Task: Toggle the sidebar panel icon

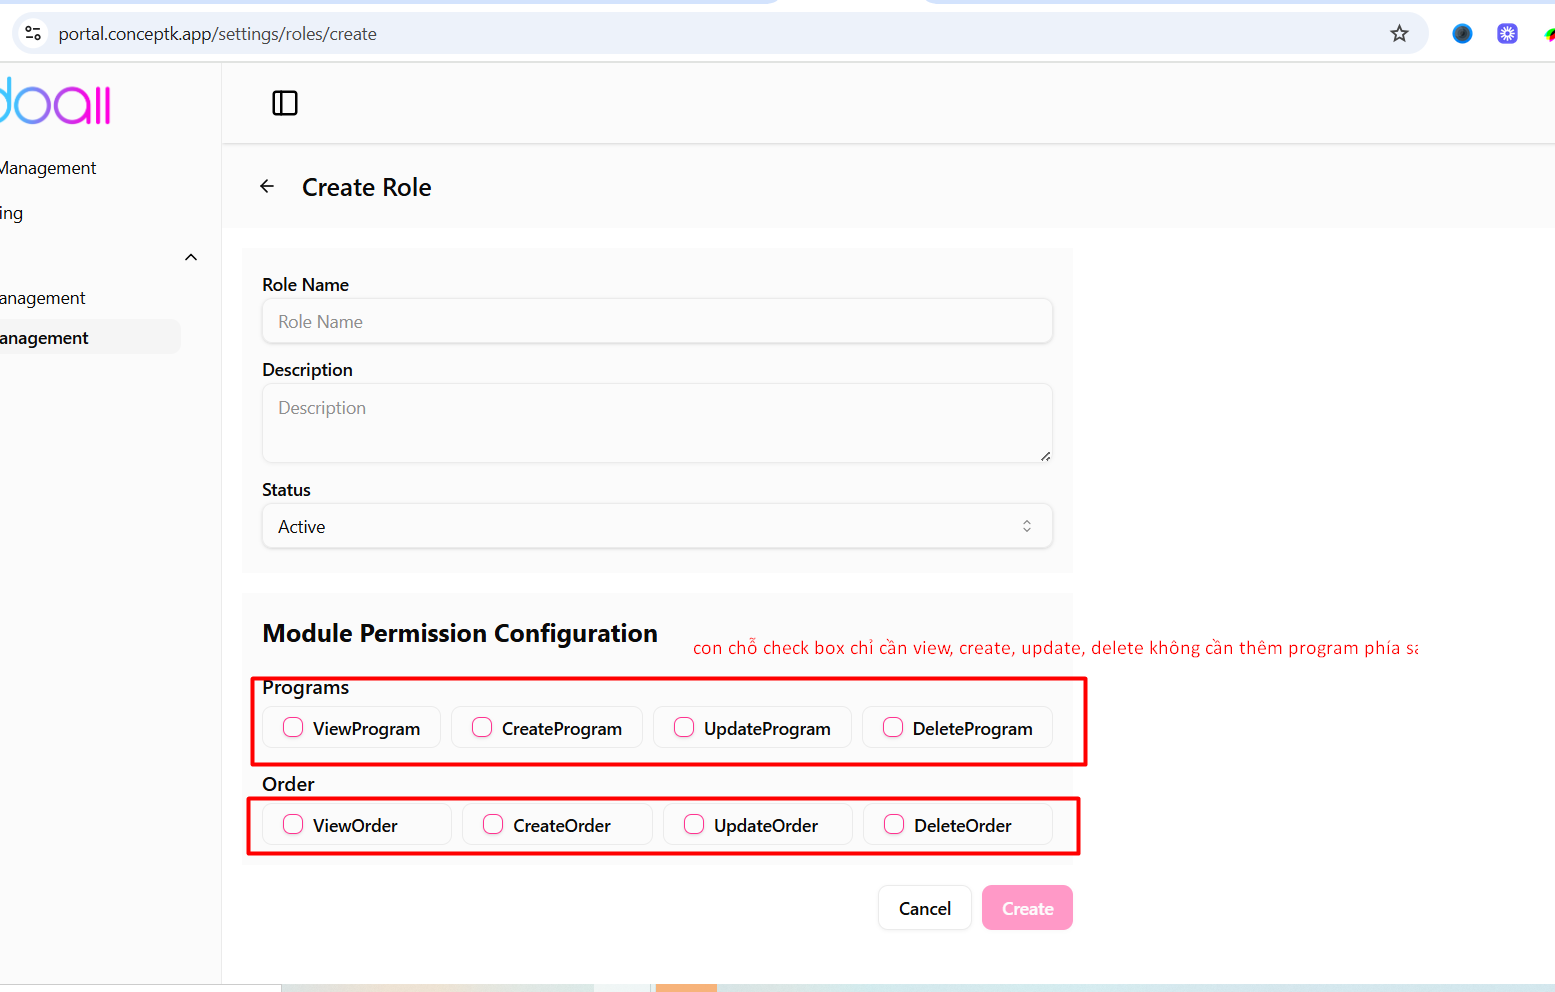Action: (x=285, y=103)
